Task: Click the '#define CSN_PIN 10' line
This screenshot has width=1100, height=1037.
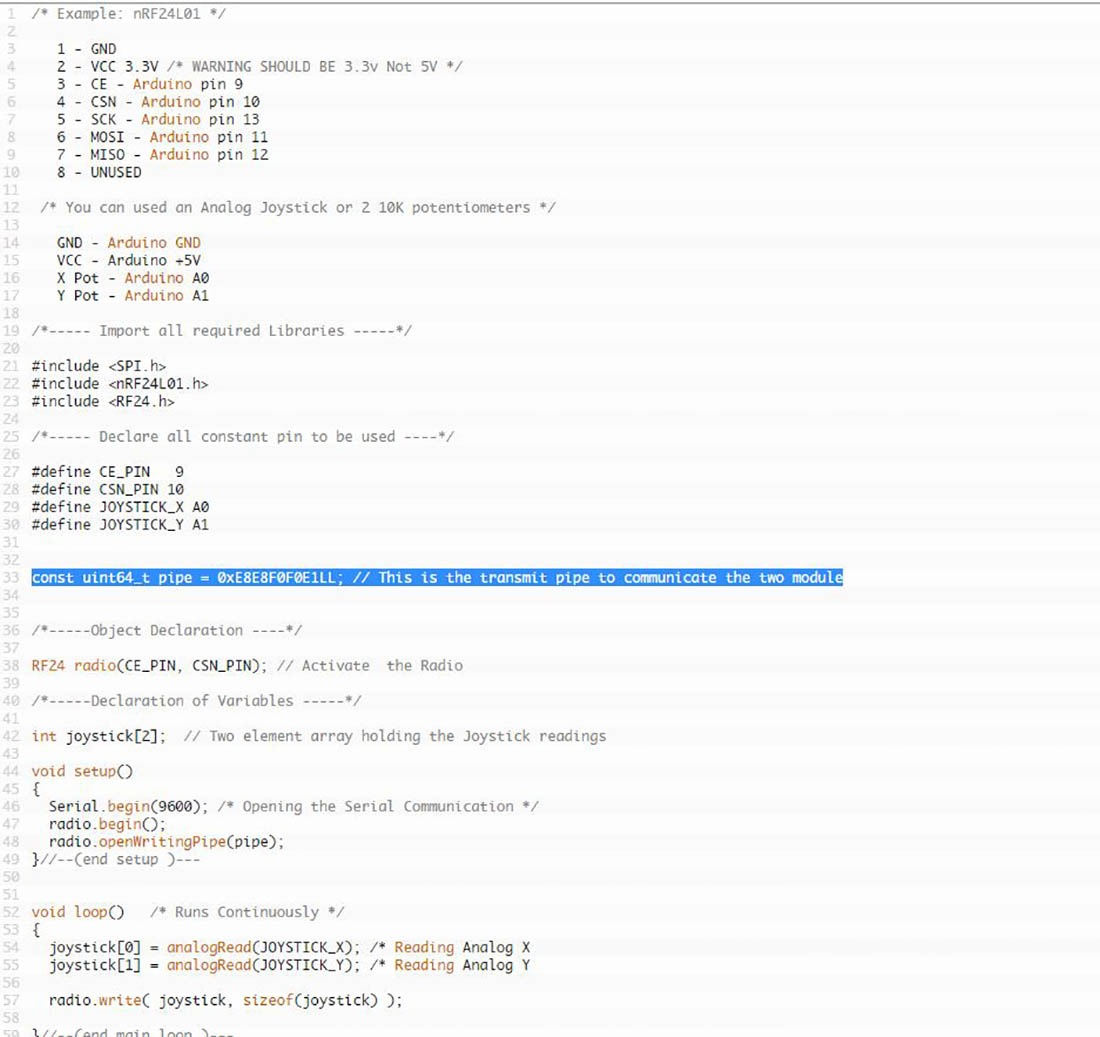Action: click(x=108, y=490)
